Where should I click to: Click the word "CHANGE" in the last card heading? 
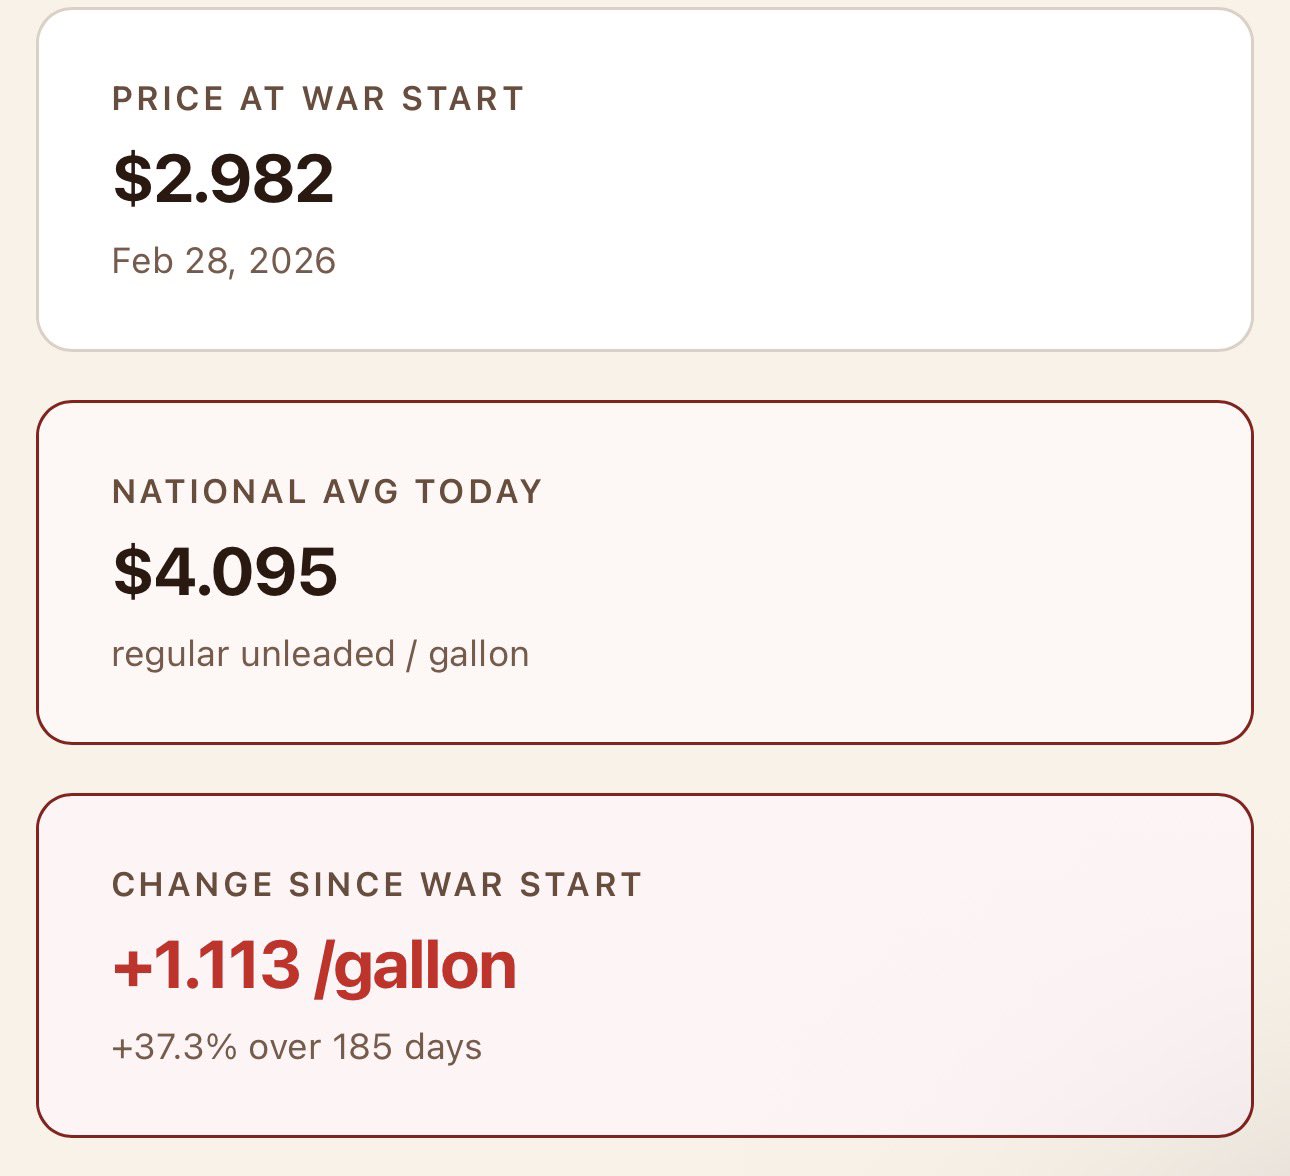(192, 885)
